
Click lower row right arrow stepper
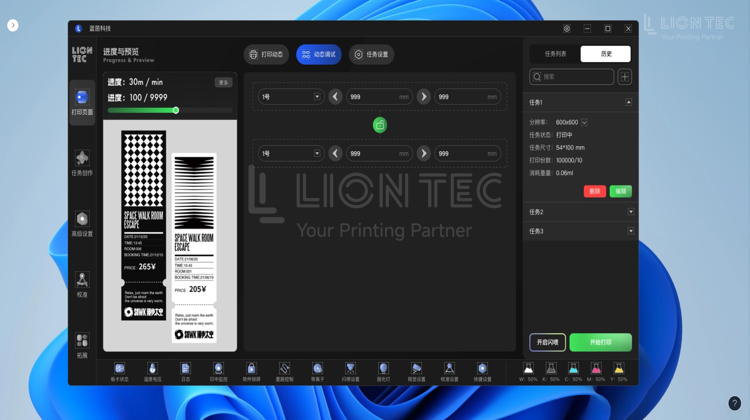coord(423,154)
